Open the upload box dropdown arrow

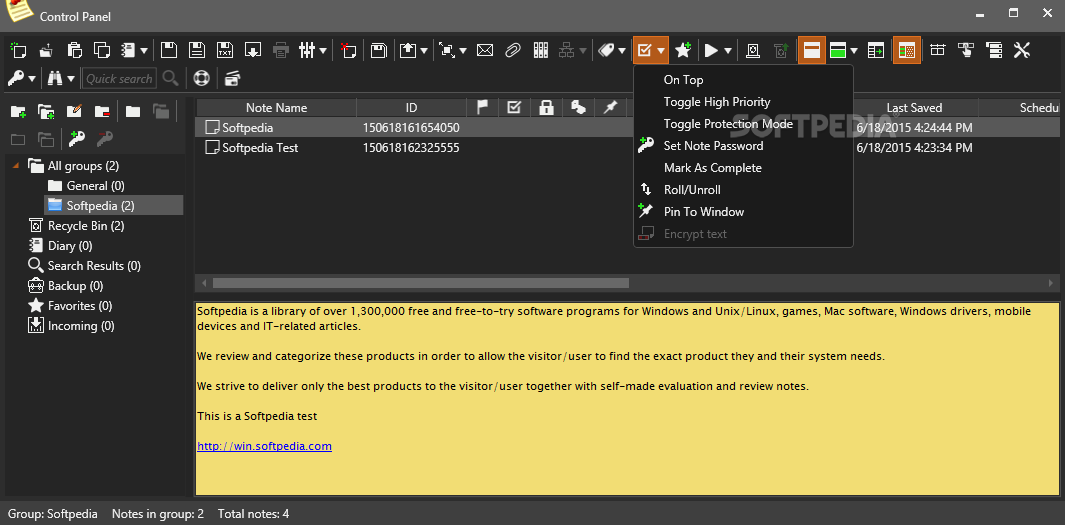425,50
